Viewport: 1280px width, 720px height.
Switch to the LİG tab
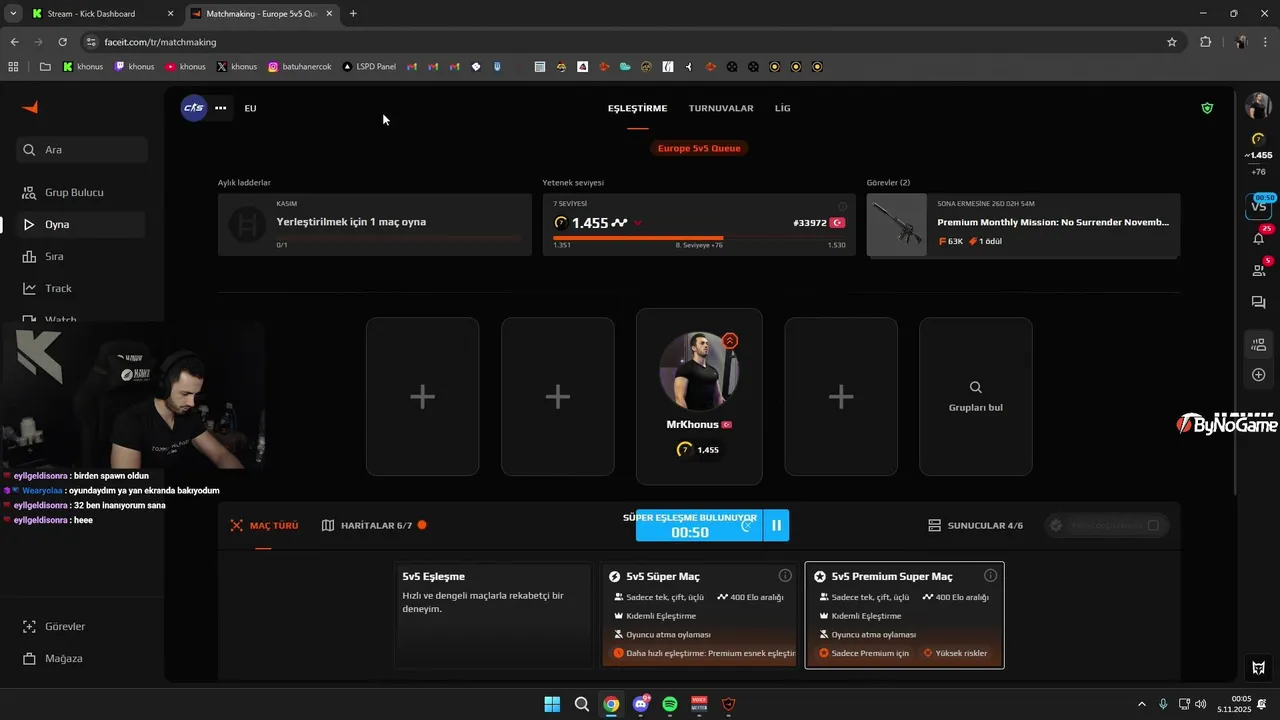click(x=783, y=108)
